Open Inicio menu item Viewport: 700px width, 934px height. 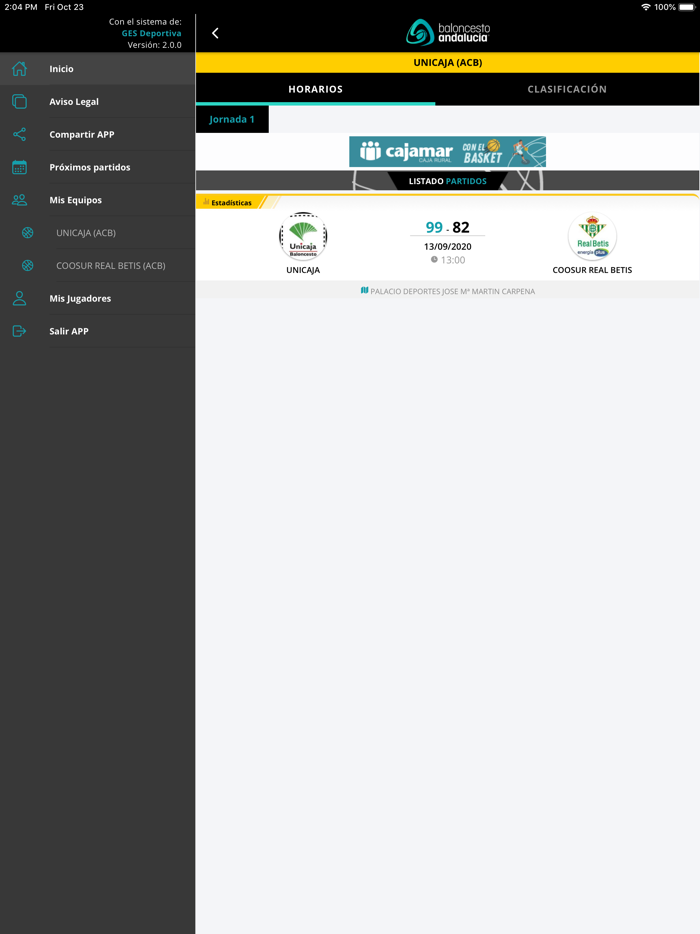point(98,69)
